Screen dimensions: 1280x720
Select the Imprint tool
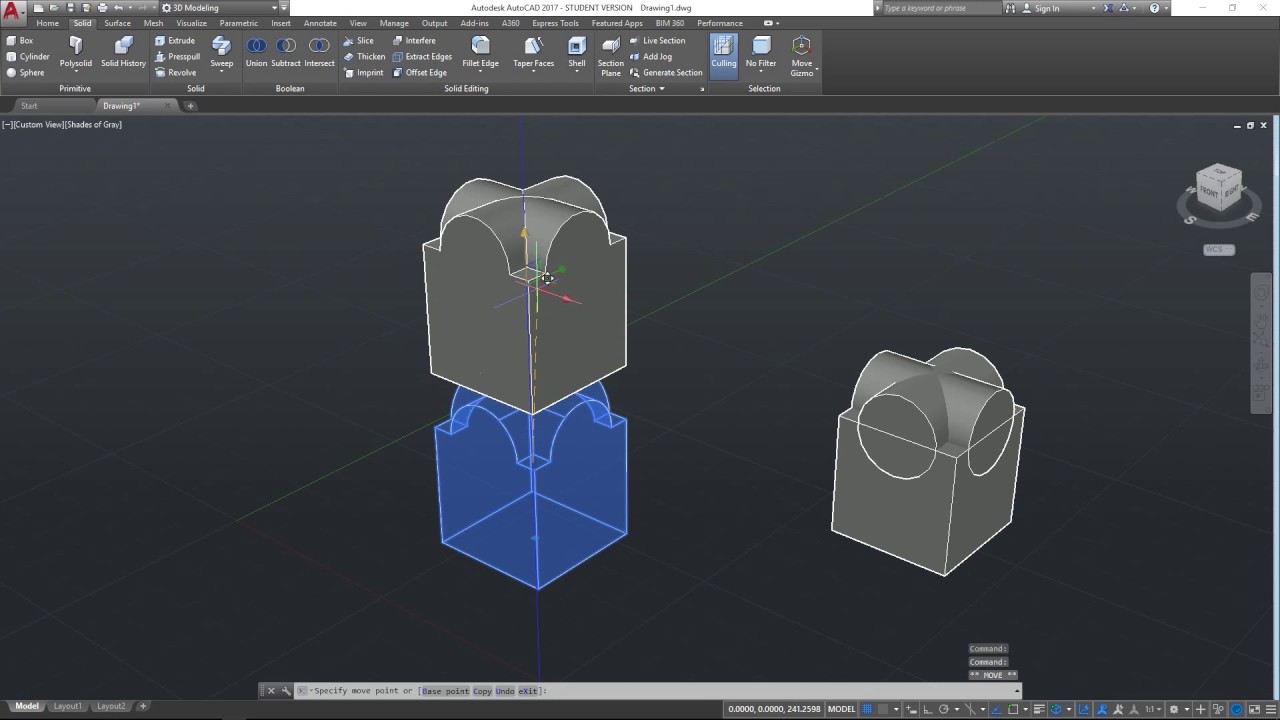click(x=363, y=73)
